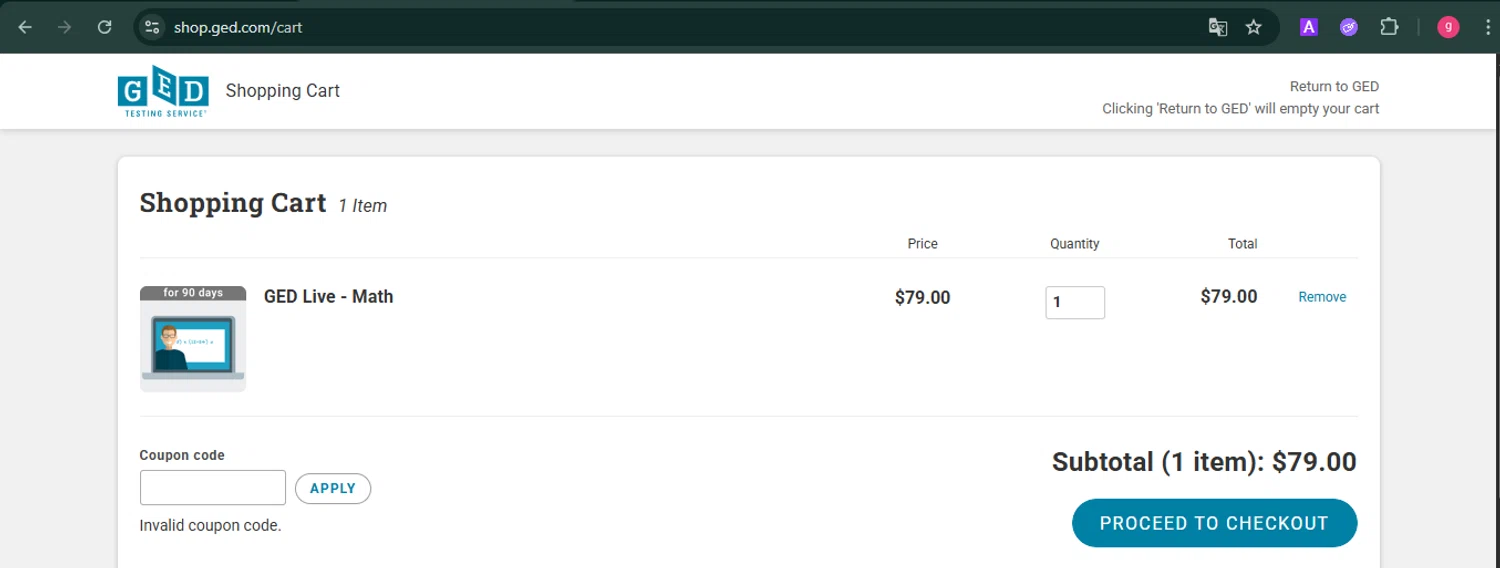Click the Coupon code text box
1500x568 pixels.
(x=213, y=488)
